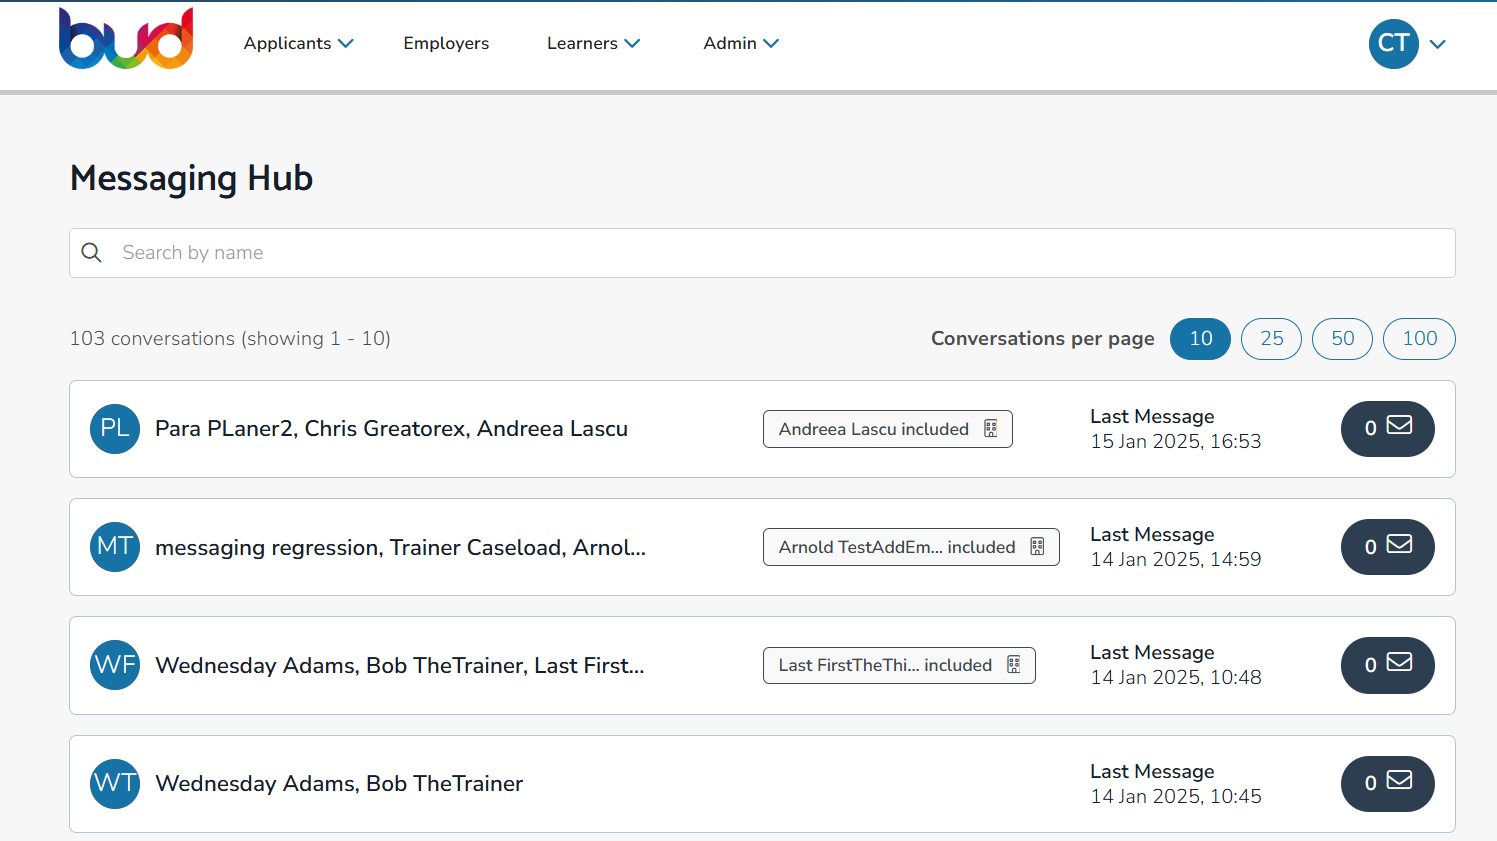Click the building icon beside Arnold TestAddEm included
The width and height of the screenshot is (1497, 841).
point(1038,546)
